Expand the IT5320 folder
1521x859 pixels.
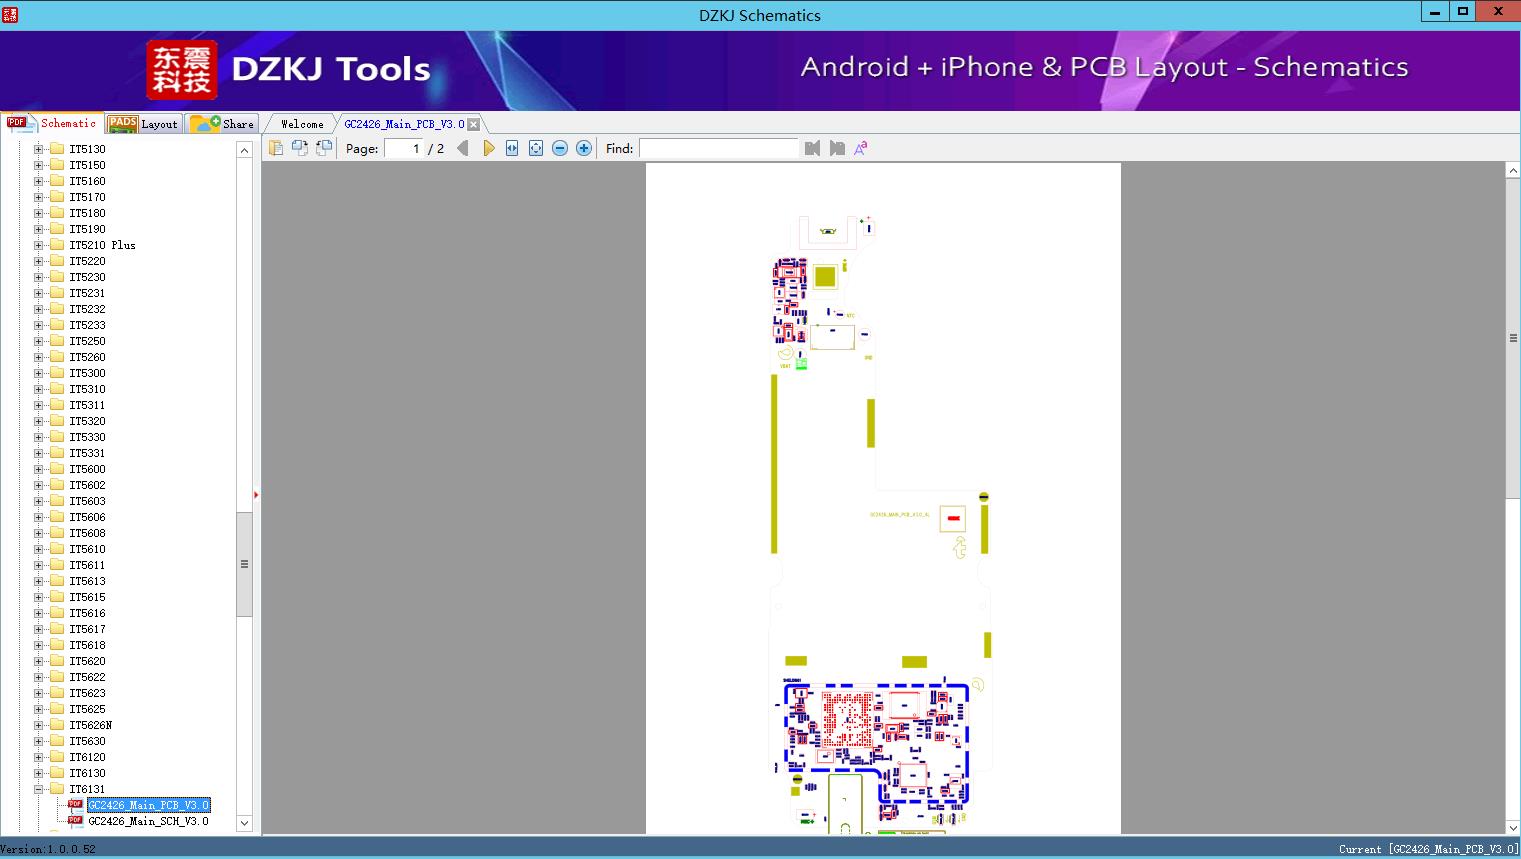[x=38, y=421]
